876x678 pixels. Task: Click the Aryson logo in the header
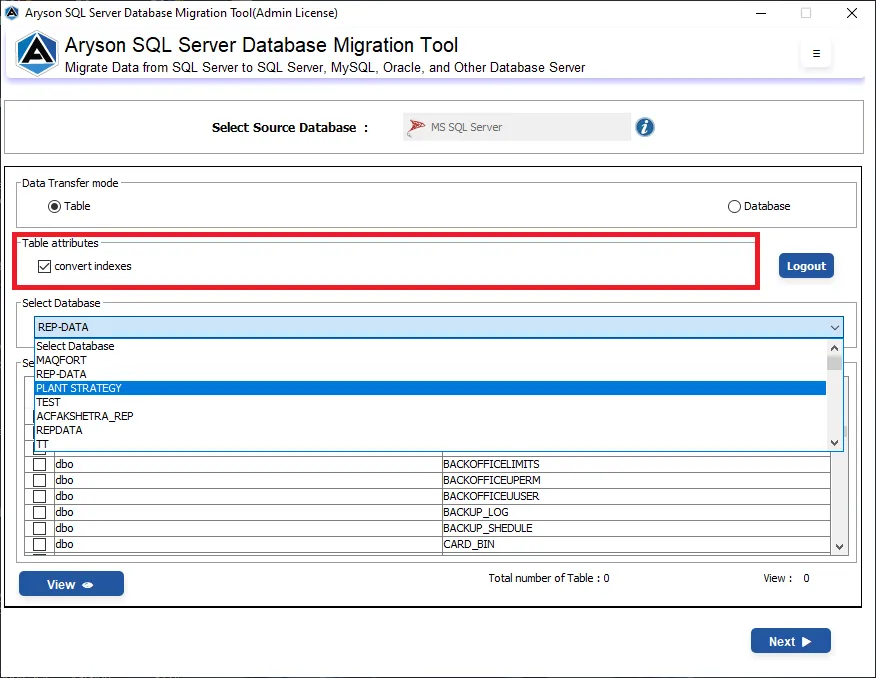pos(36,54)
